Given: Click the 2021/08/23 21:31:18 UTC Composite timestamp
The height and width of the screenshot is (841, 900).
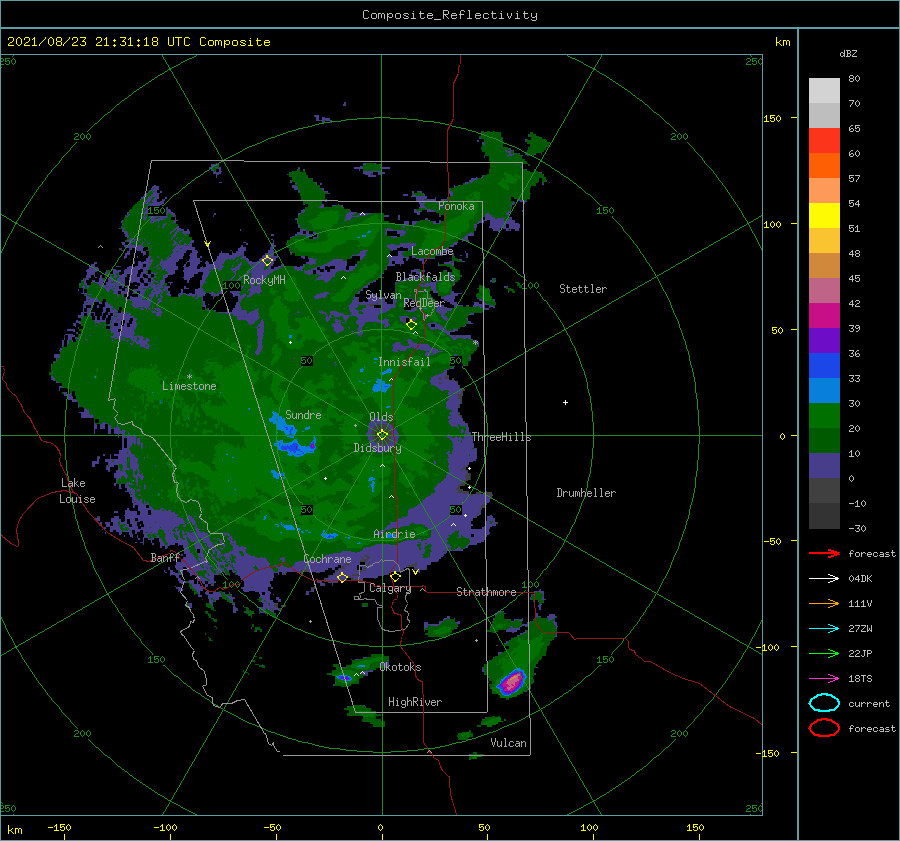Looking at the screenshot, I should [x=138, y=42].
